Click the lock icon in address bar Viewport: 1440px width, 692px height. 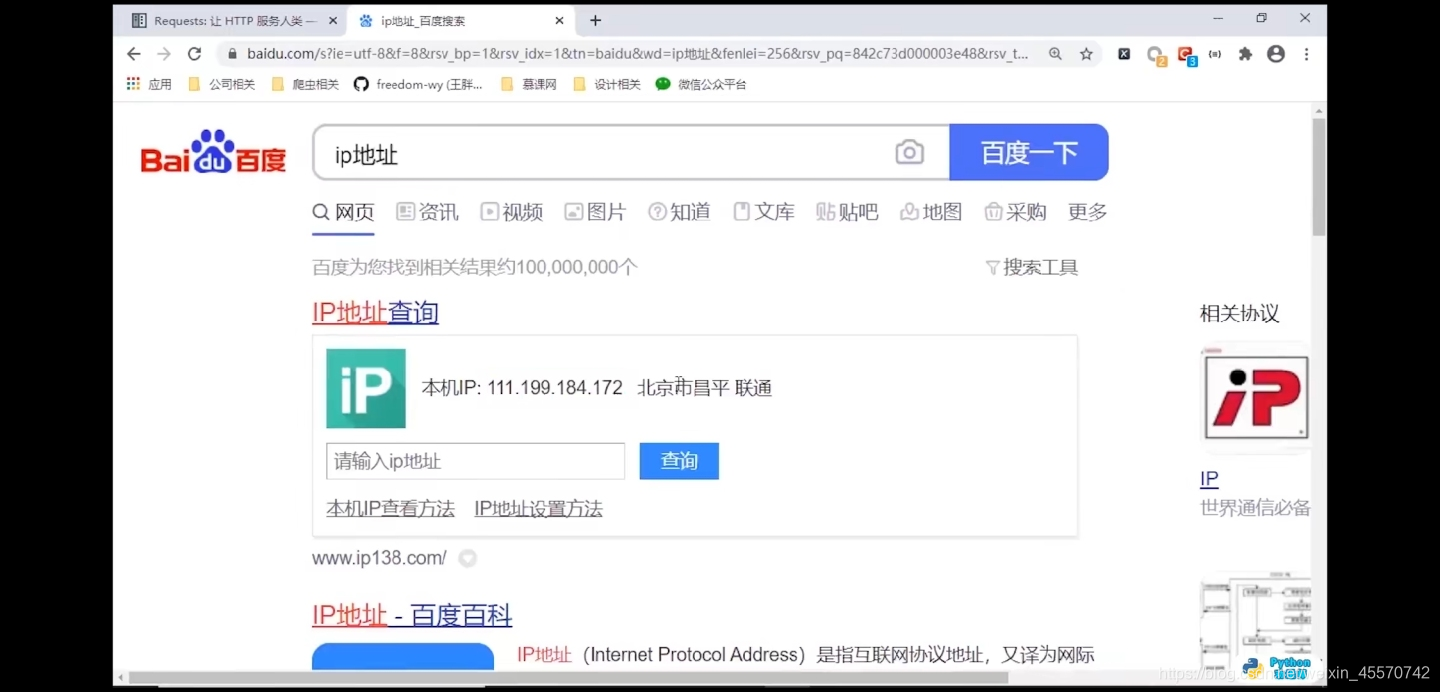(232, 54)
